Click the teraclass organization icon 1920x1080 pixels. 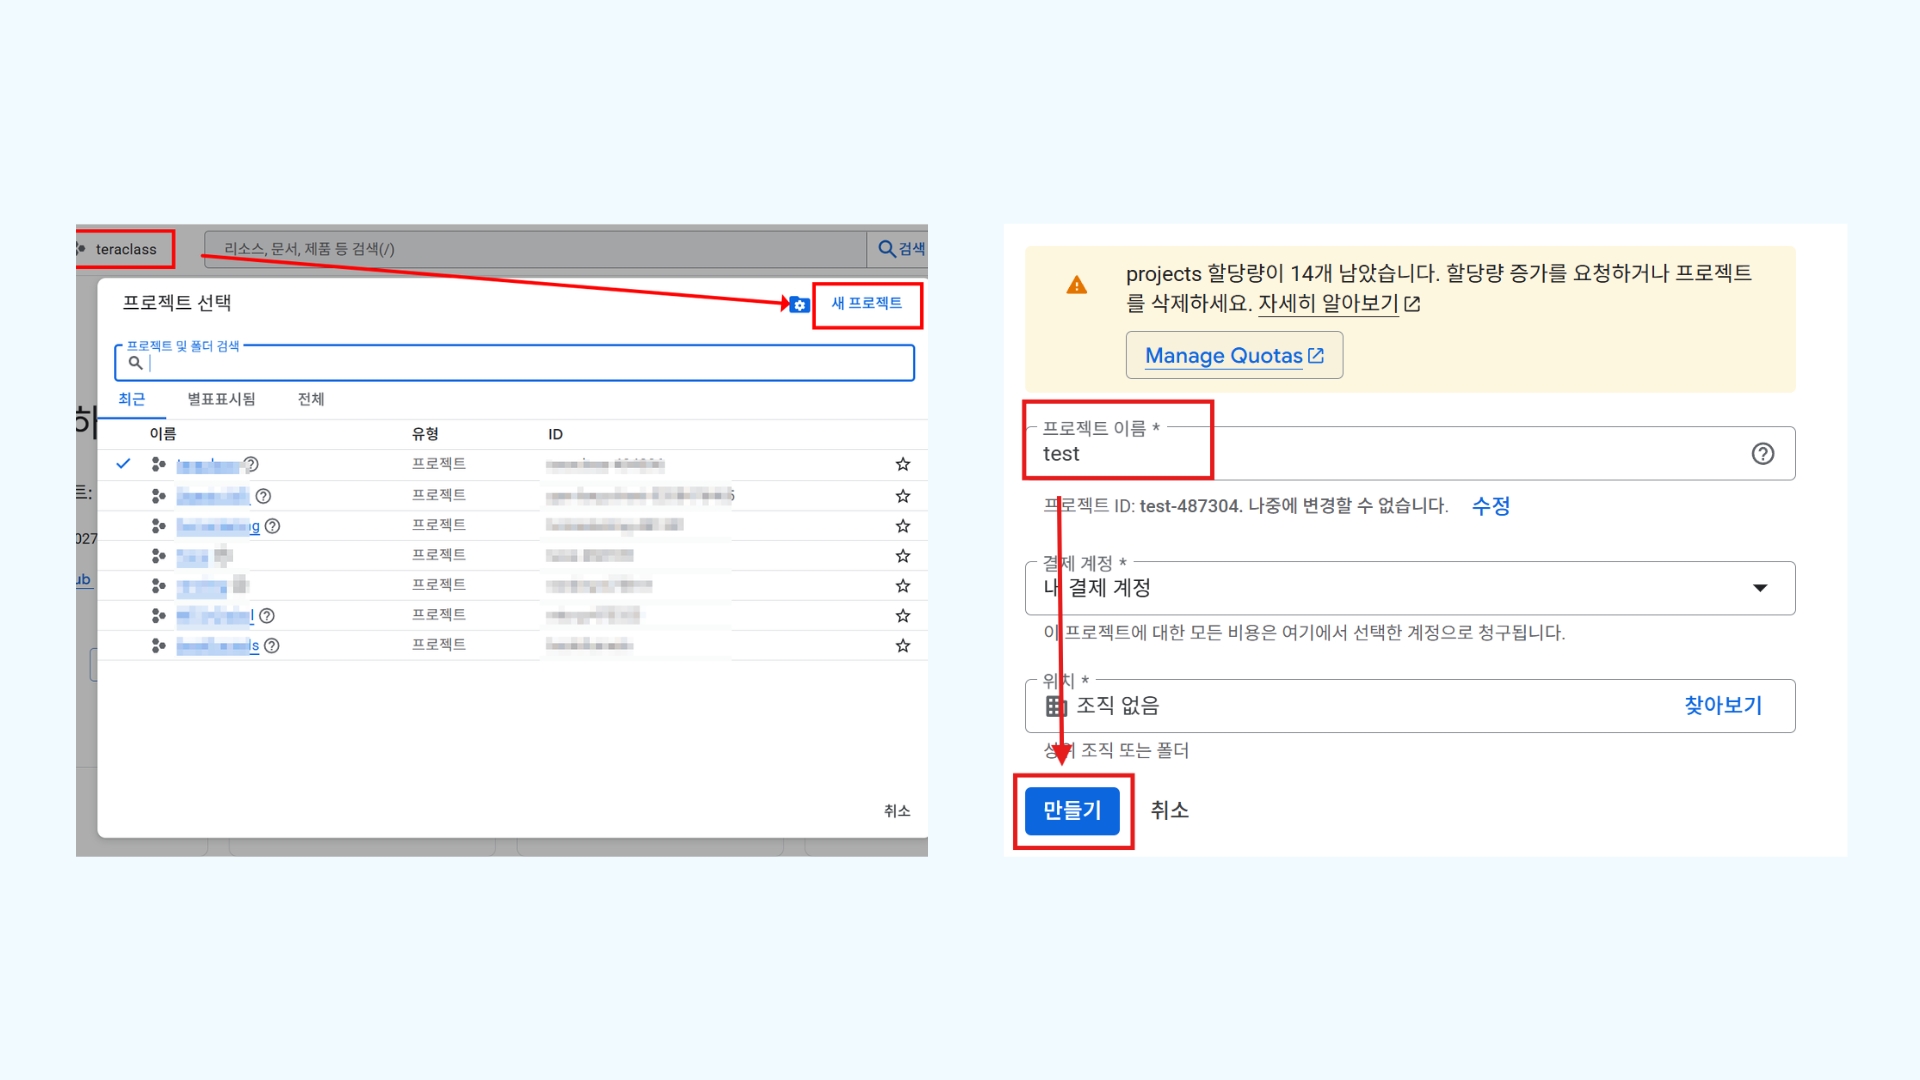(81, 248)
